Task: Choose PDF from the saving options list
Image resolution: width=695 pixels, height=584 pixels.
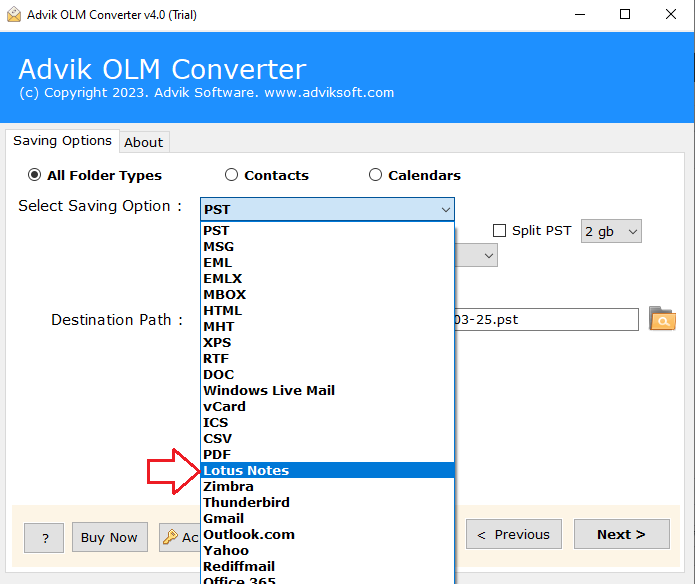Action: coord(327,454)
